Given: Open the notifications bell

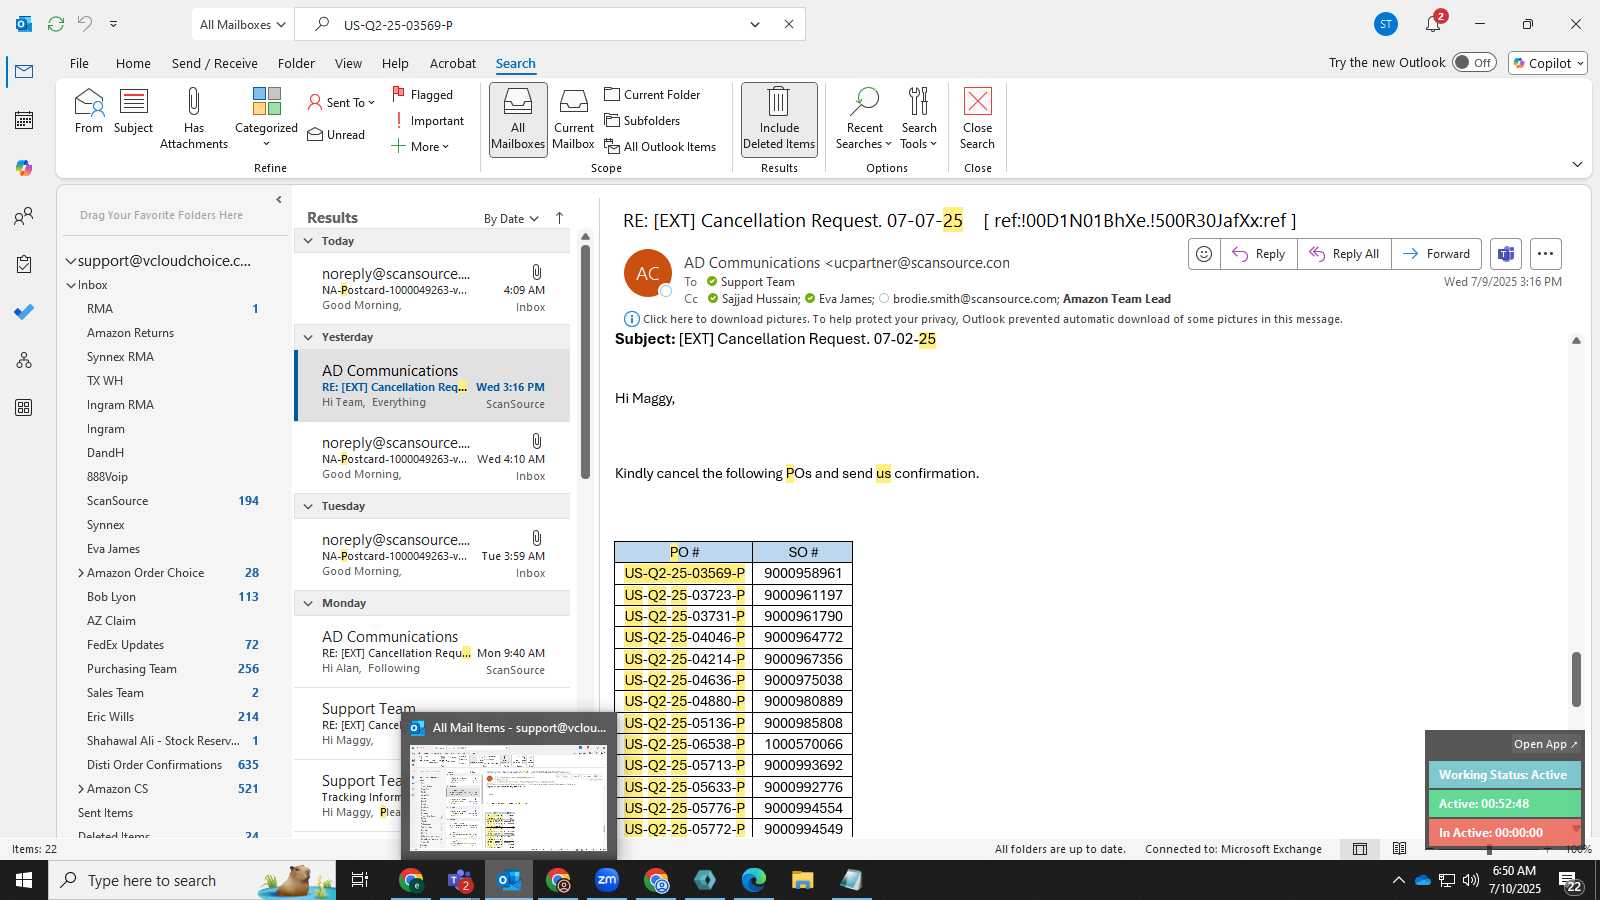Looking at the screenshot, I should 1433,24.
